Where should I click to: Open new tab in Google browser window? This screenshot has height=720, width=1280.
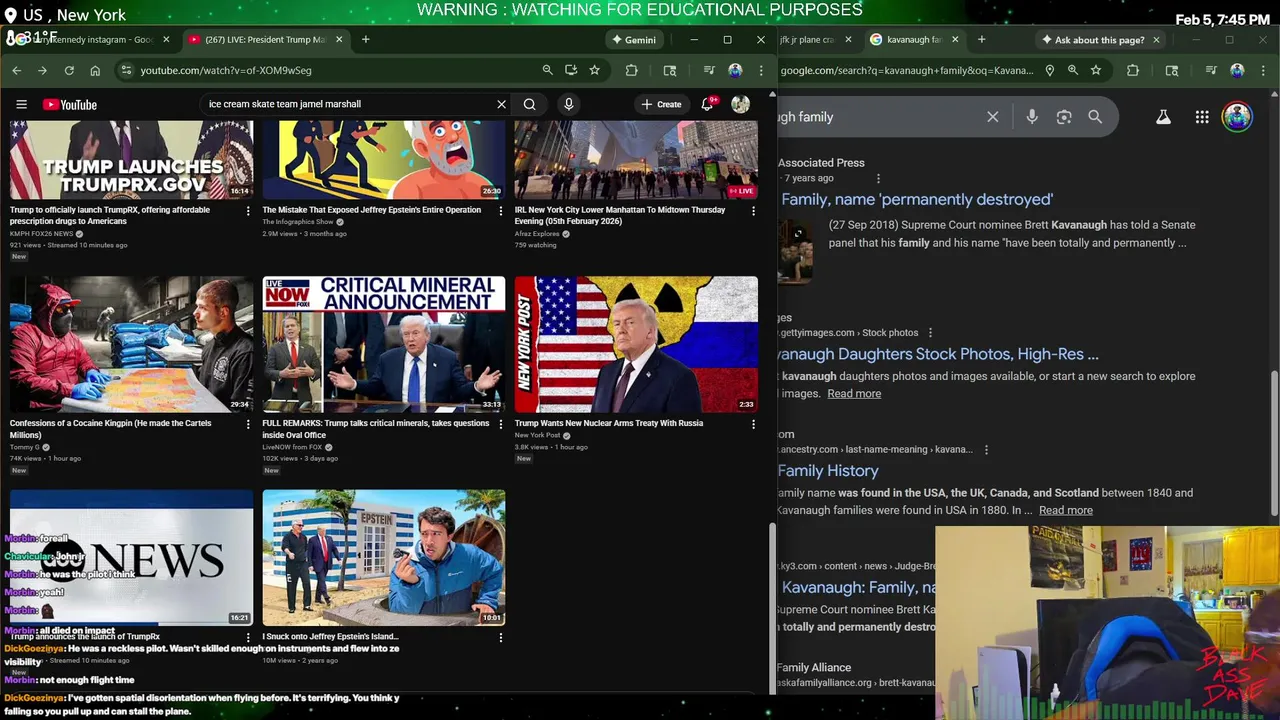[981, 39]
